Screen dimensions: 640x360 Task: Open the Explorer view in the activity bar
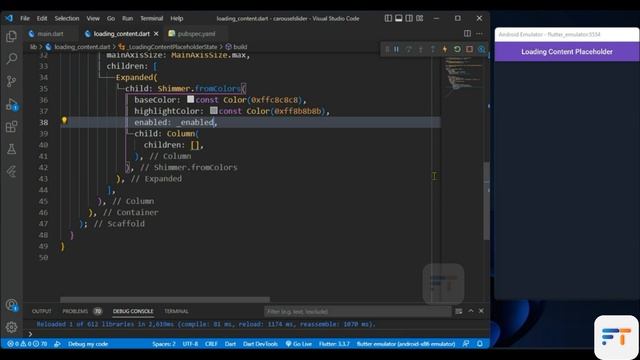pos(11,37)
